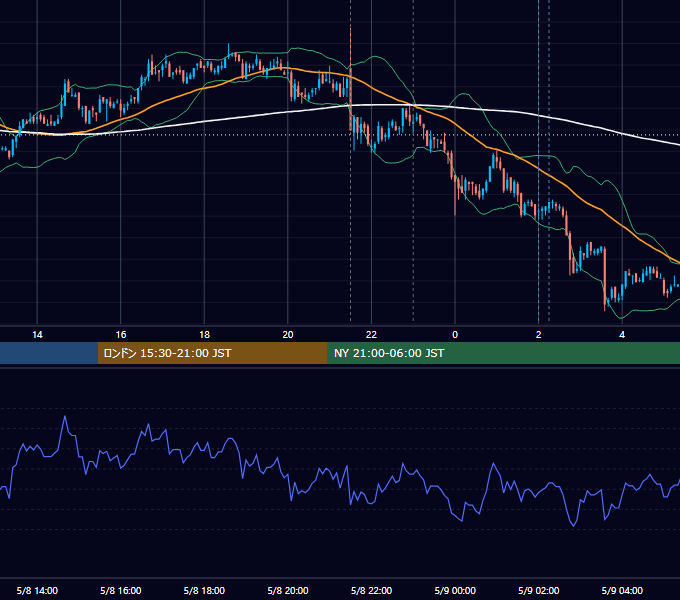Click the 5/9 04:00 label on indicator axis
680x600 pixels.
[622, 590]
